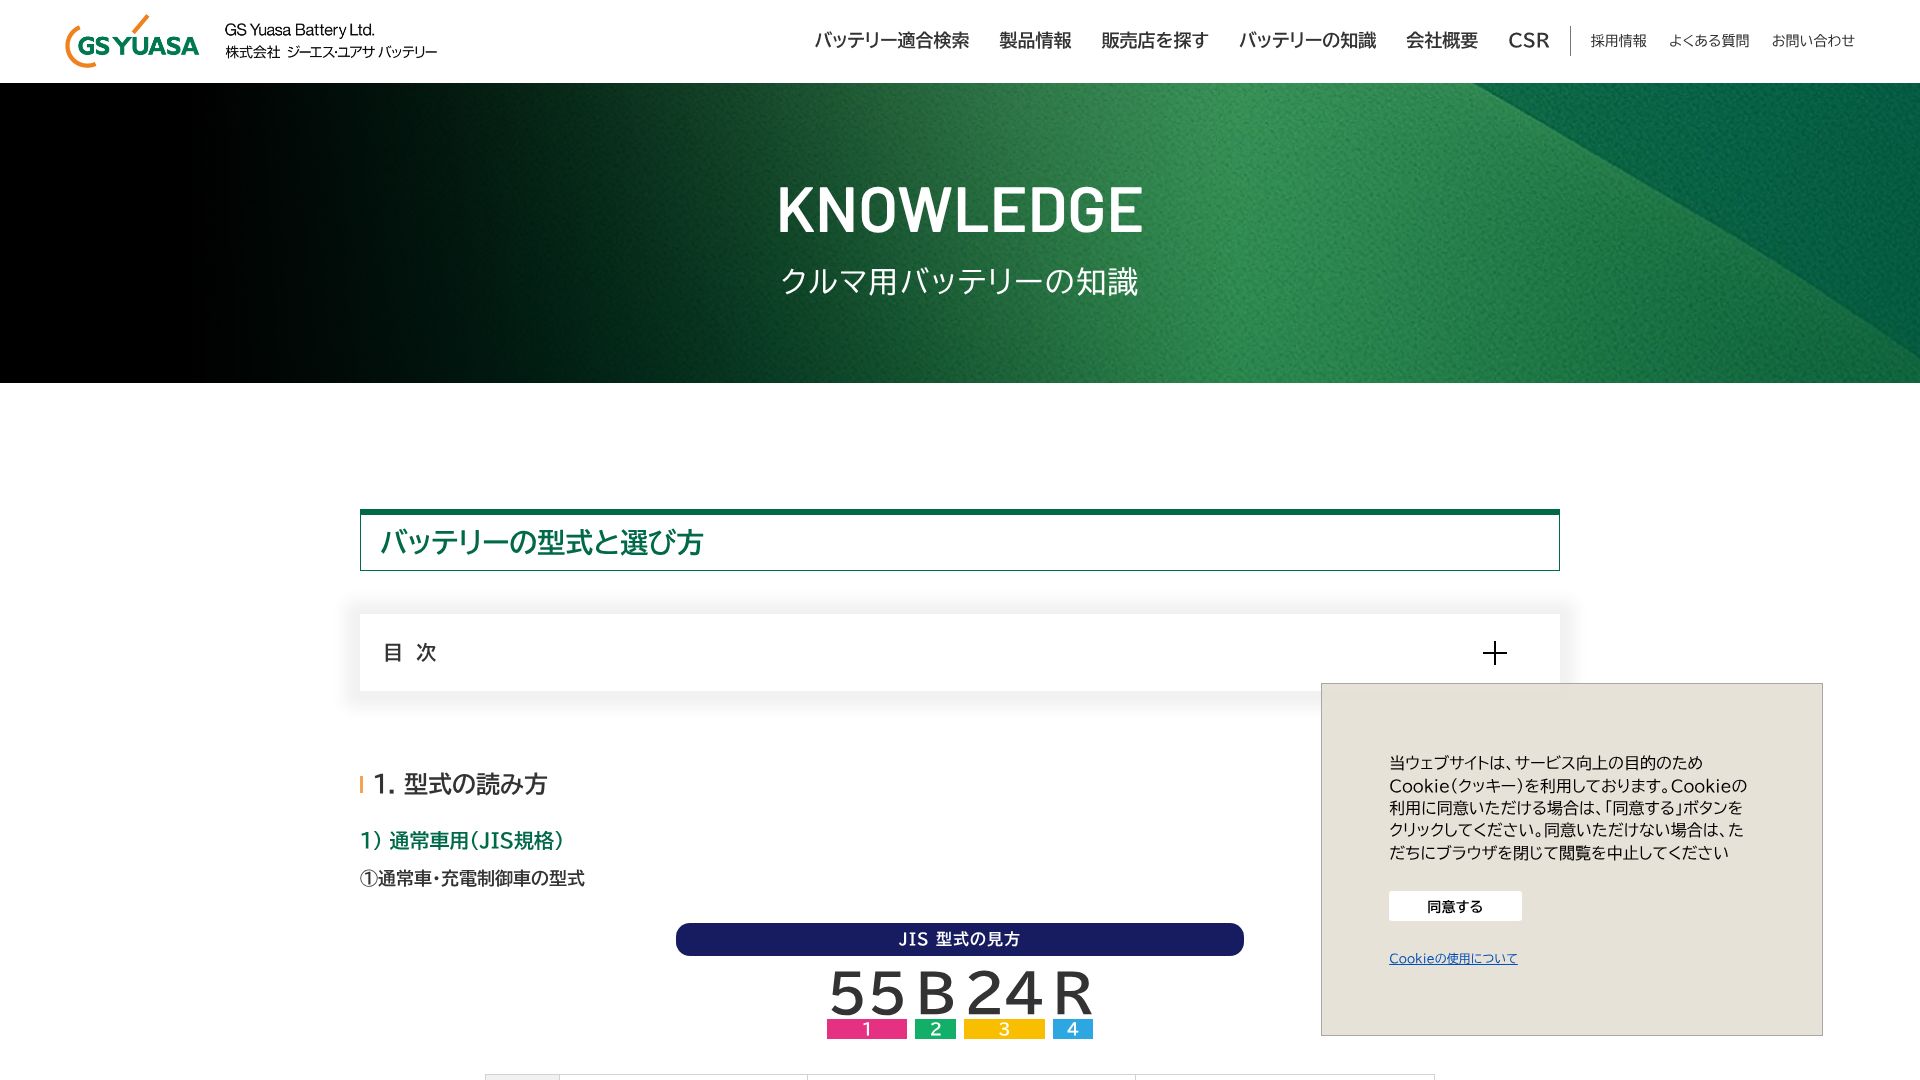Image resolution: width=1920 pixels, height=1080 pixels.
Task: Click page title バッテリーの型式と選び方
Action: click(x=542, y=542)
